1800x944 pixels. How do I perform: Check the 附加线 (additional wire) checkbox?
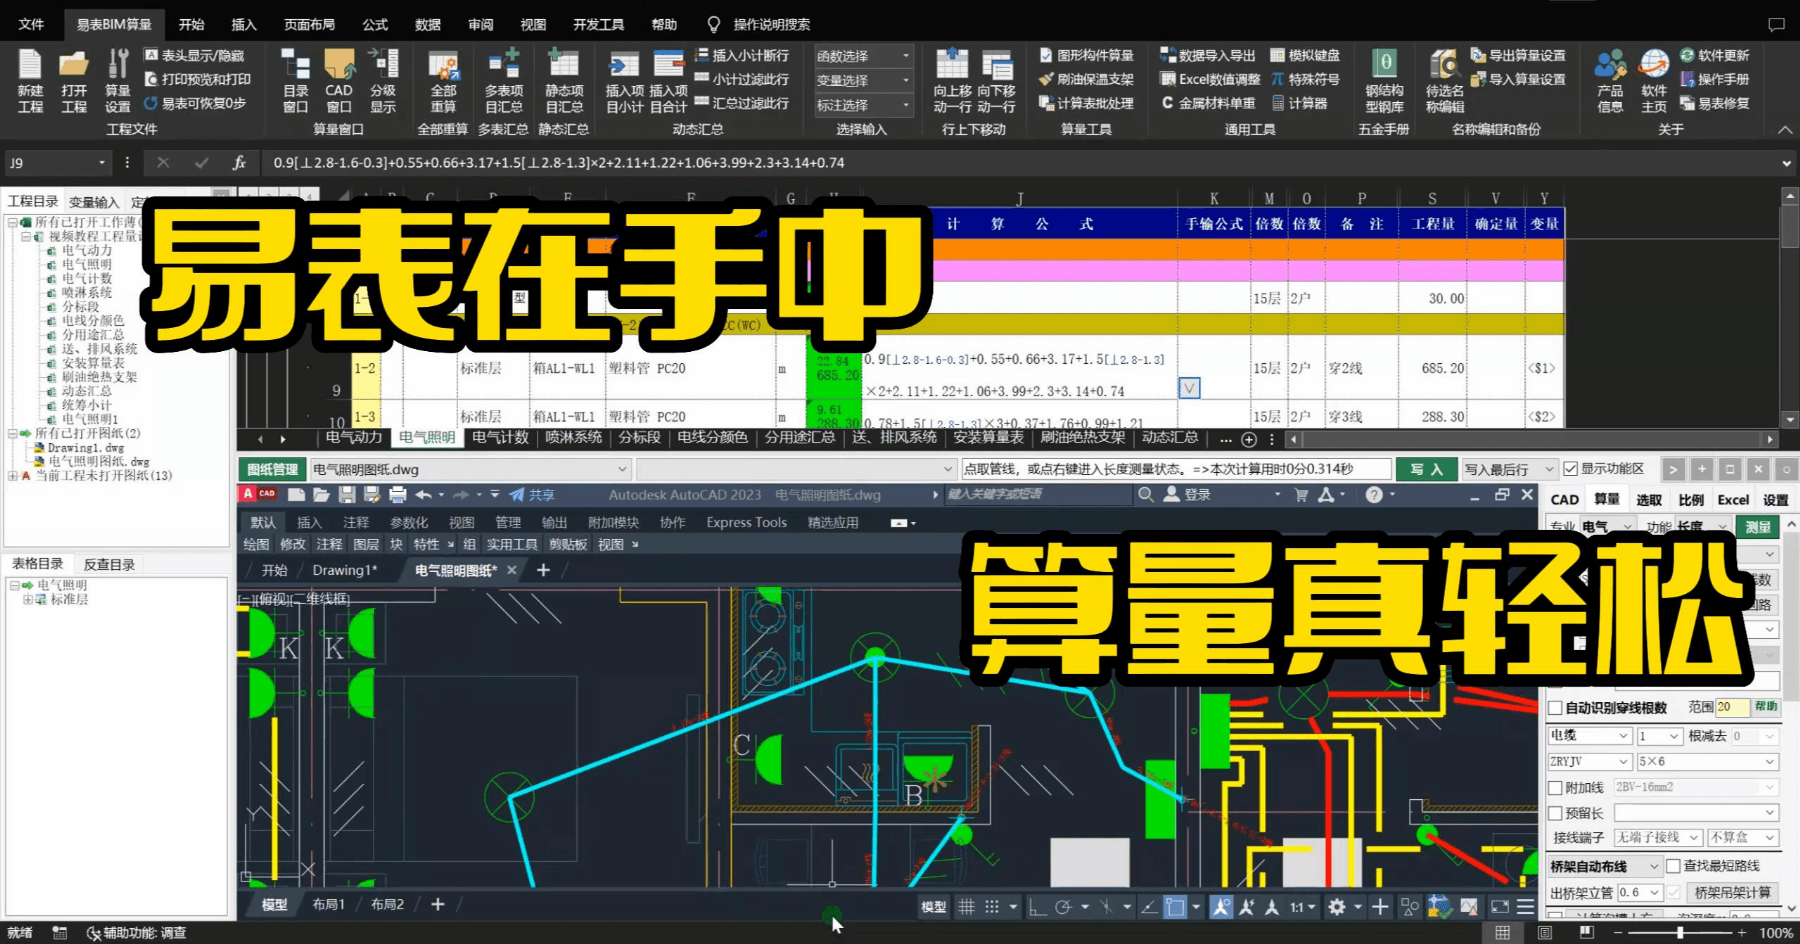coord(1555,788)
